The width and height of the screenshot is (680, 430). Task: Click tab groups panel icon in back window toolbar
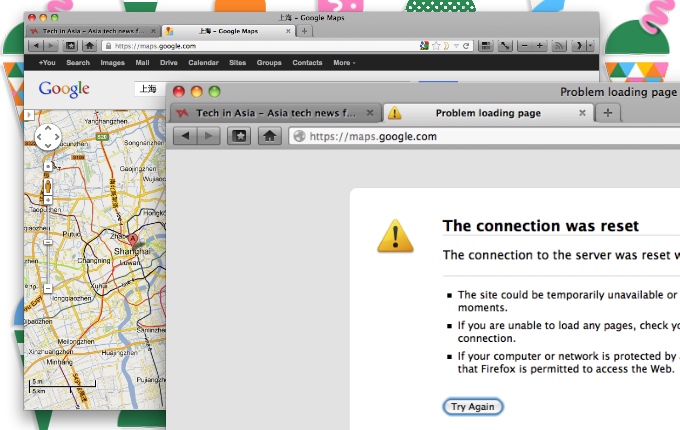pos(486,46)
